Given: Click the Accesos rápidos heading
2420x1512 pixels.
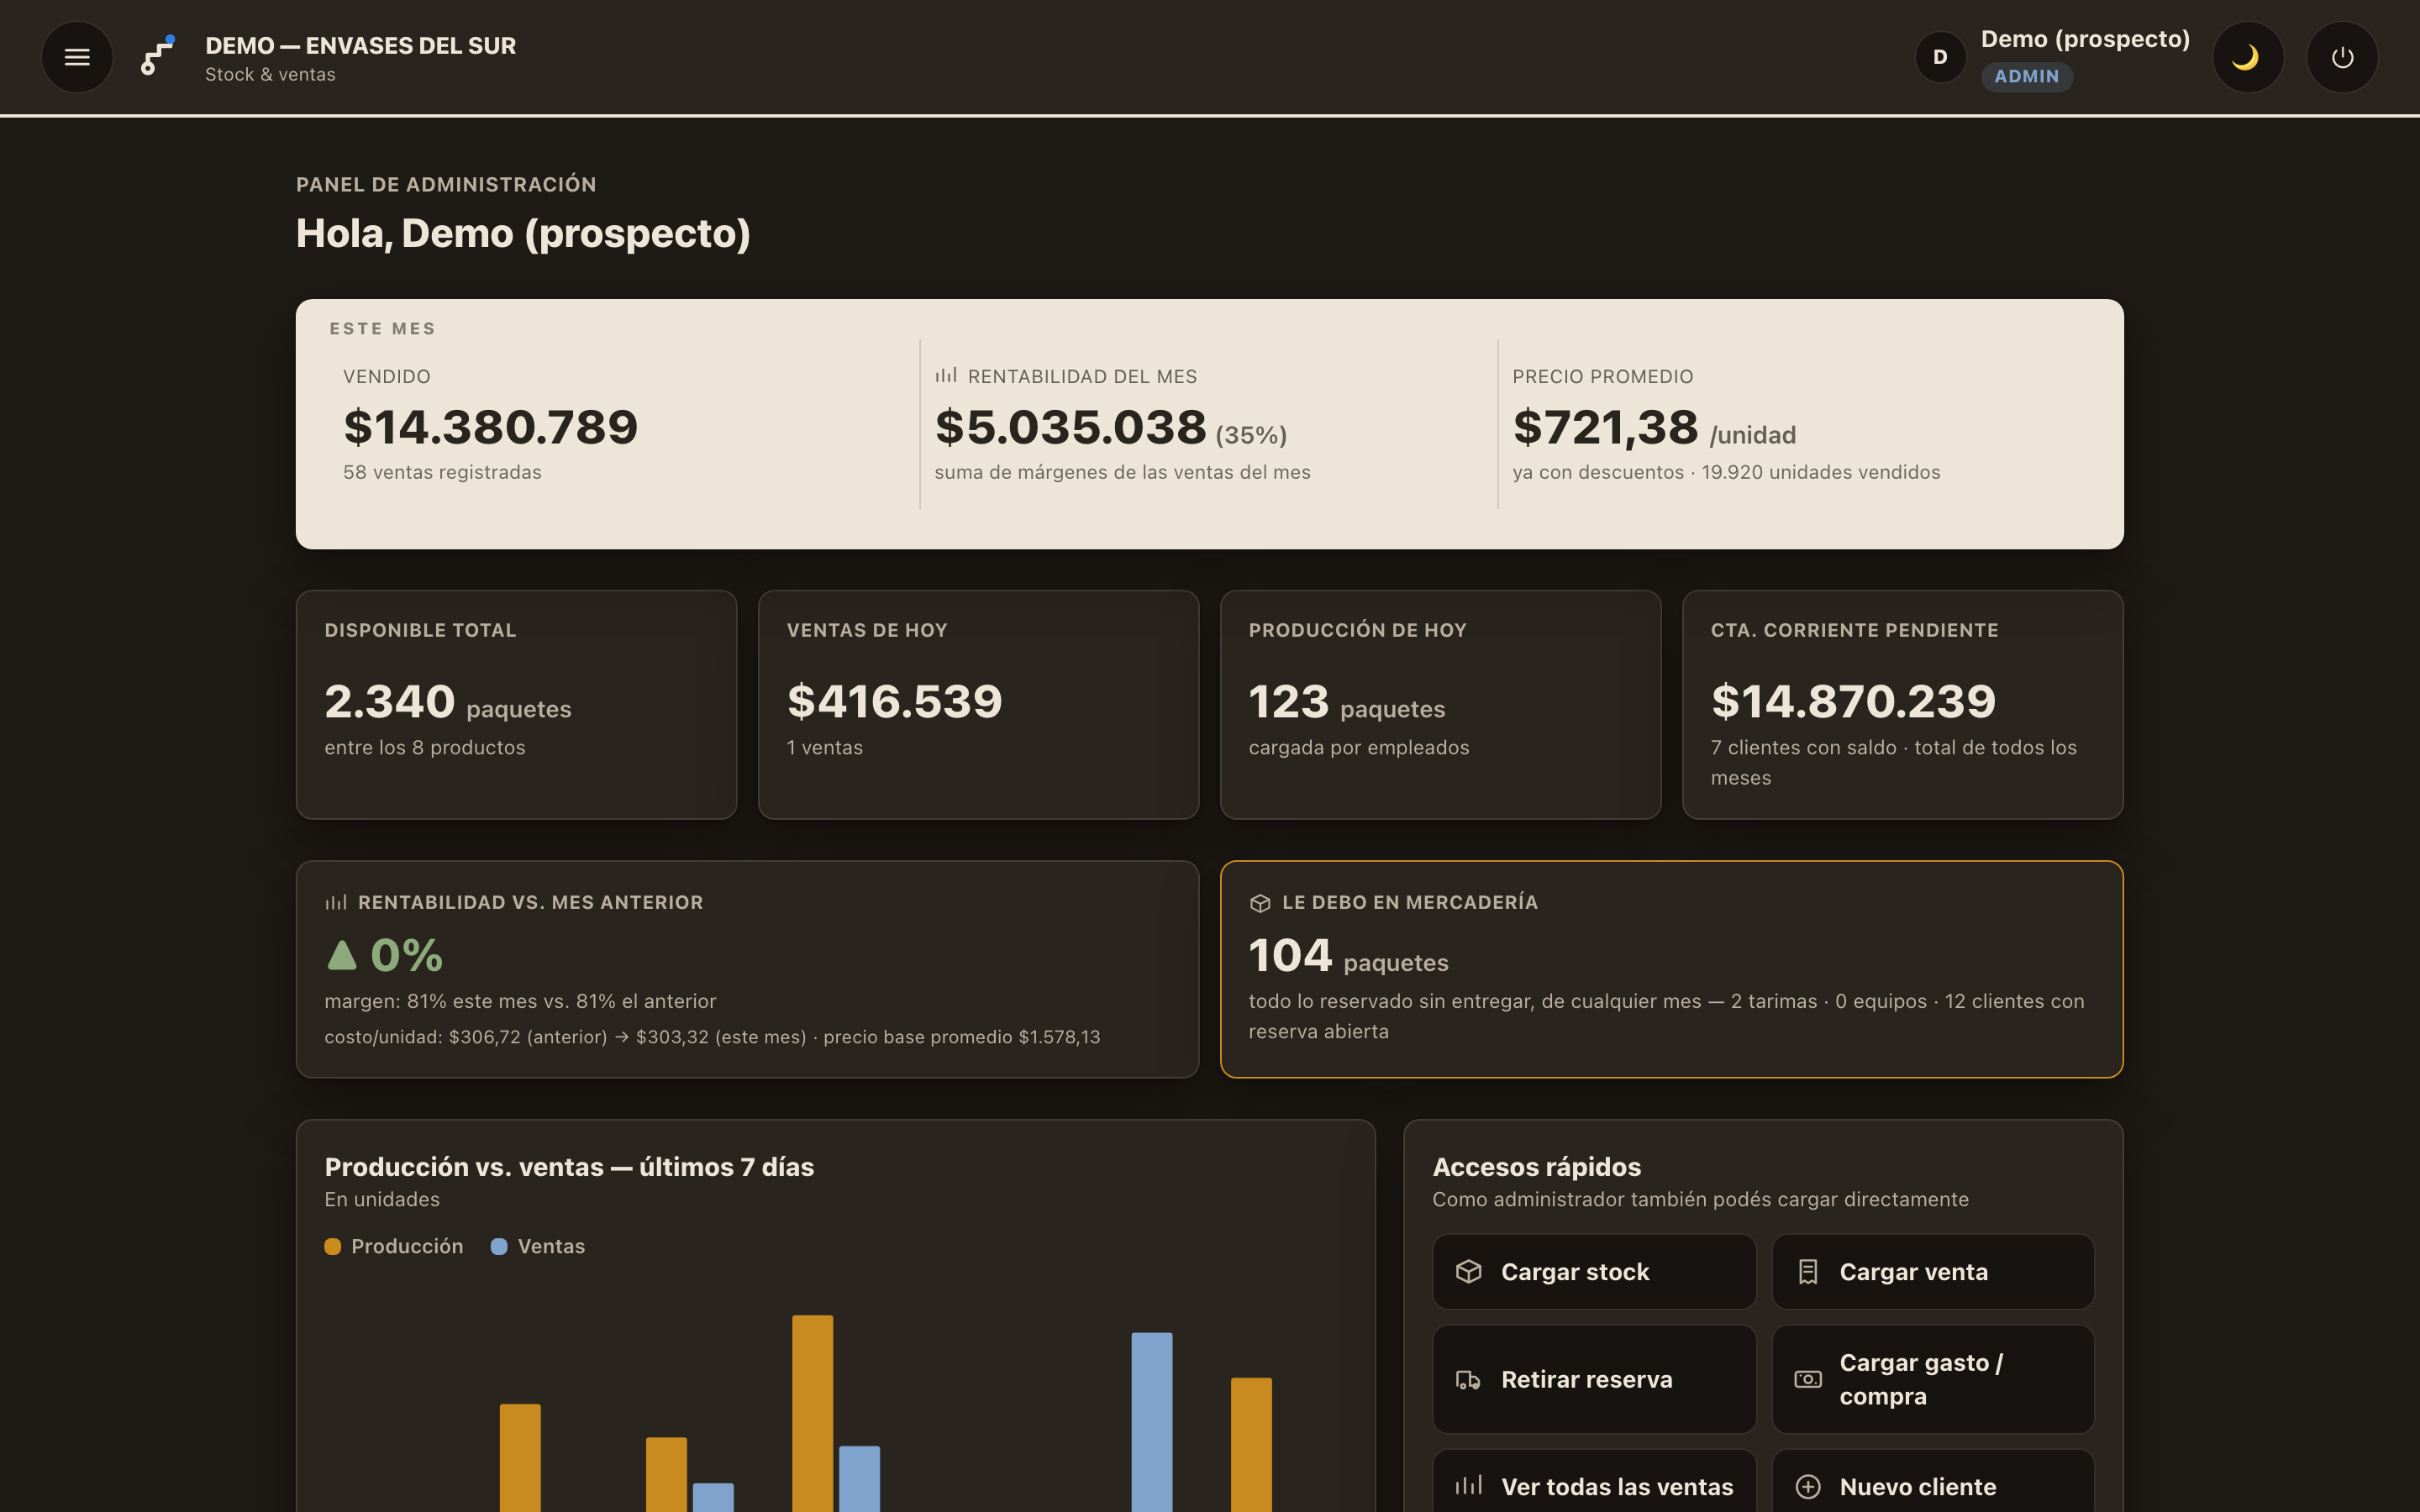Looking at the screenshot, I should [1536, 1167].
